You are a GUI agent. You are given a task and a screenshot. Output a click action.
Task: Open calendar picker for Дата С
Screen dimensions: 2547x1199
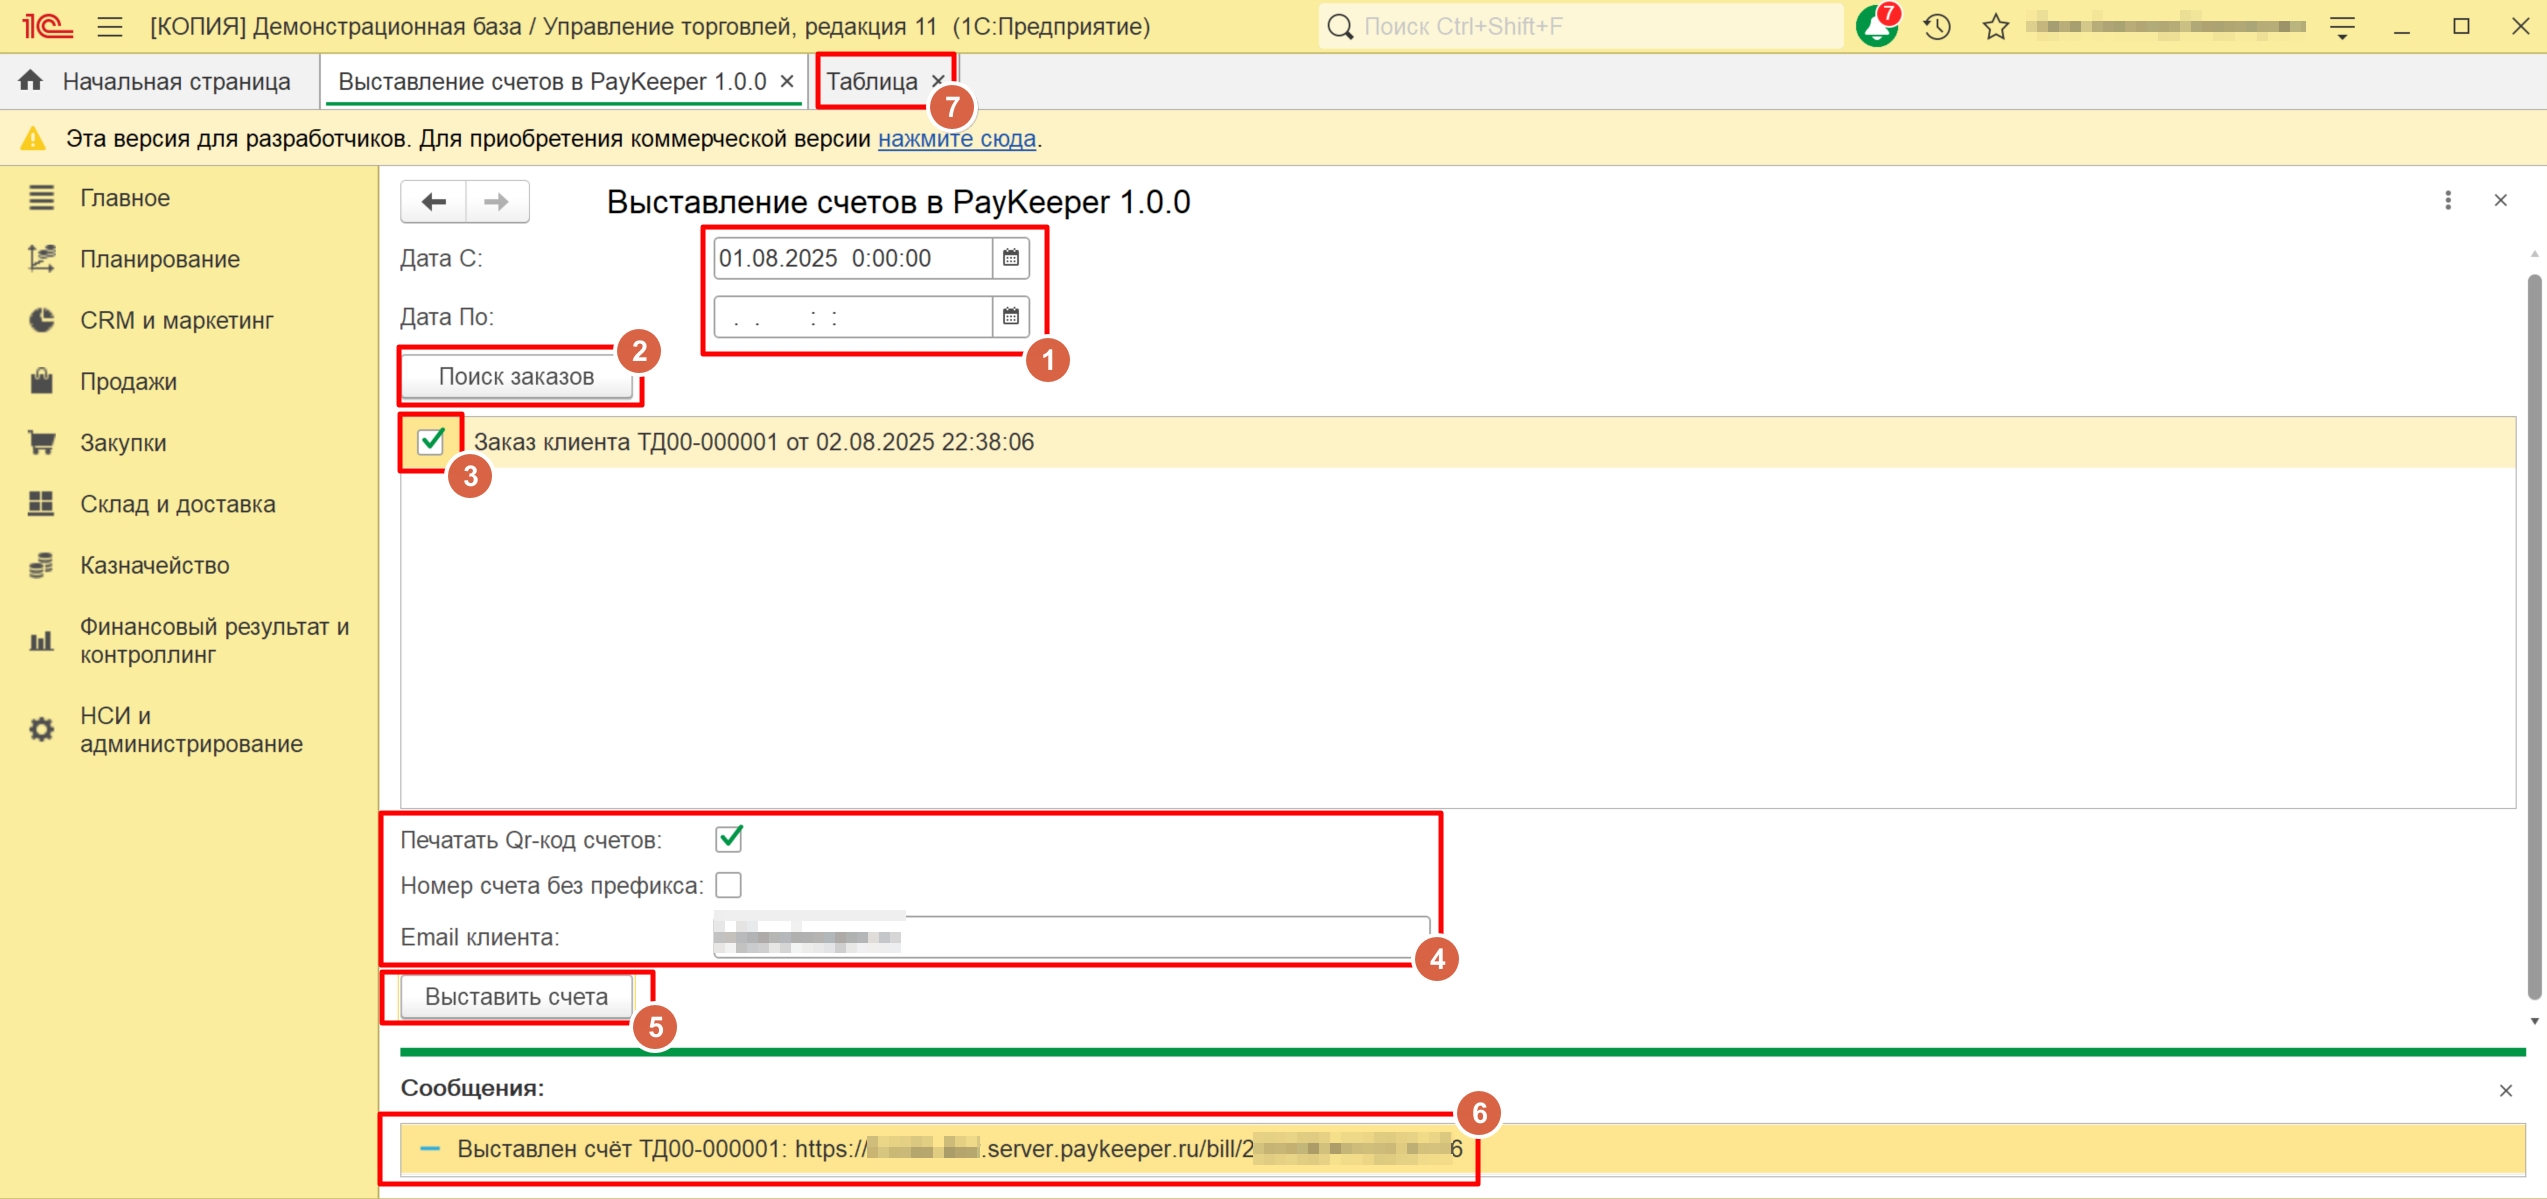1010,258
